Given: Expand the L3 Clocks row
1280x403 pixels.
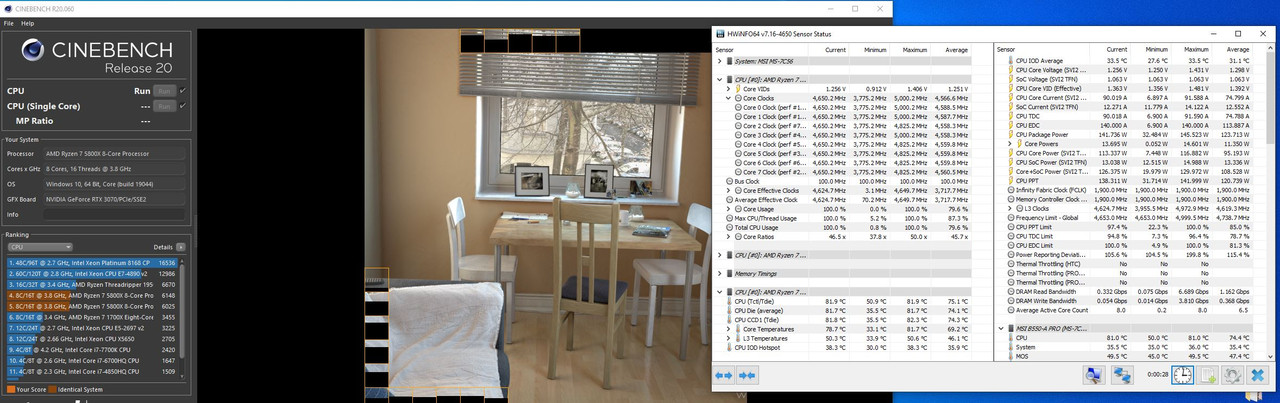Looking at the screenshot, I should tap(1011, 208).
